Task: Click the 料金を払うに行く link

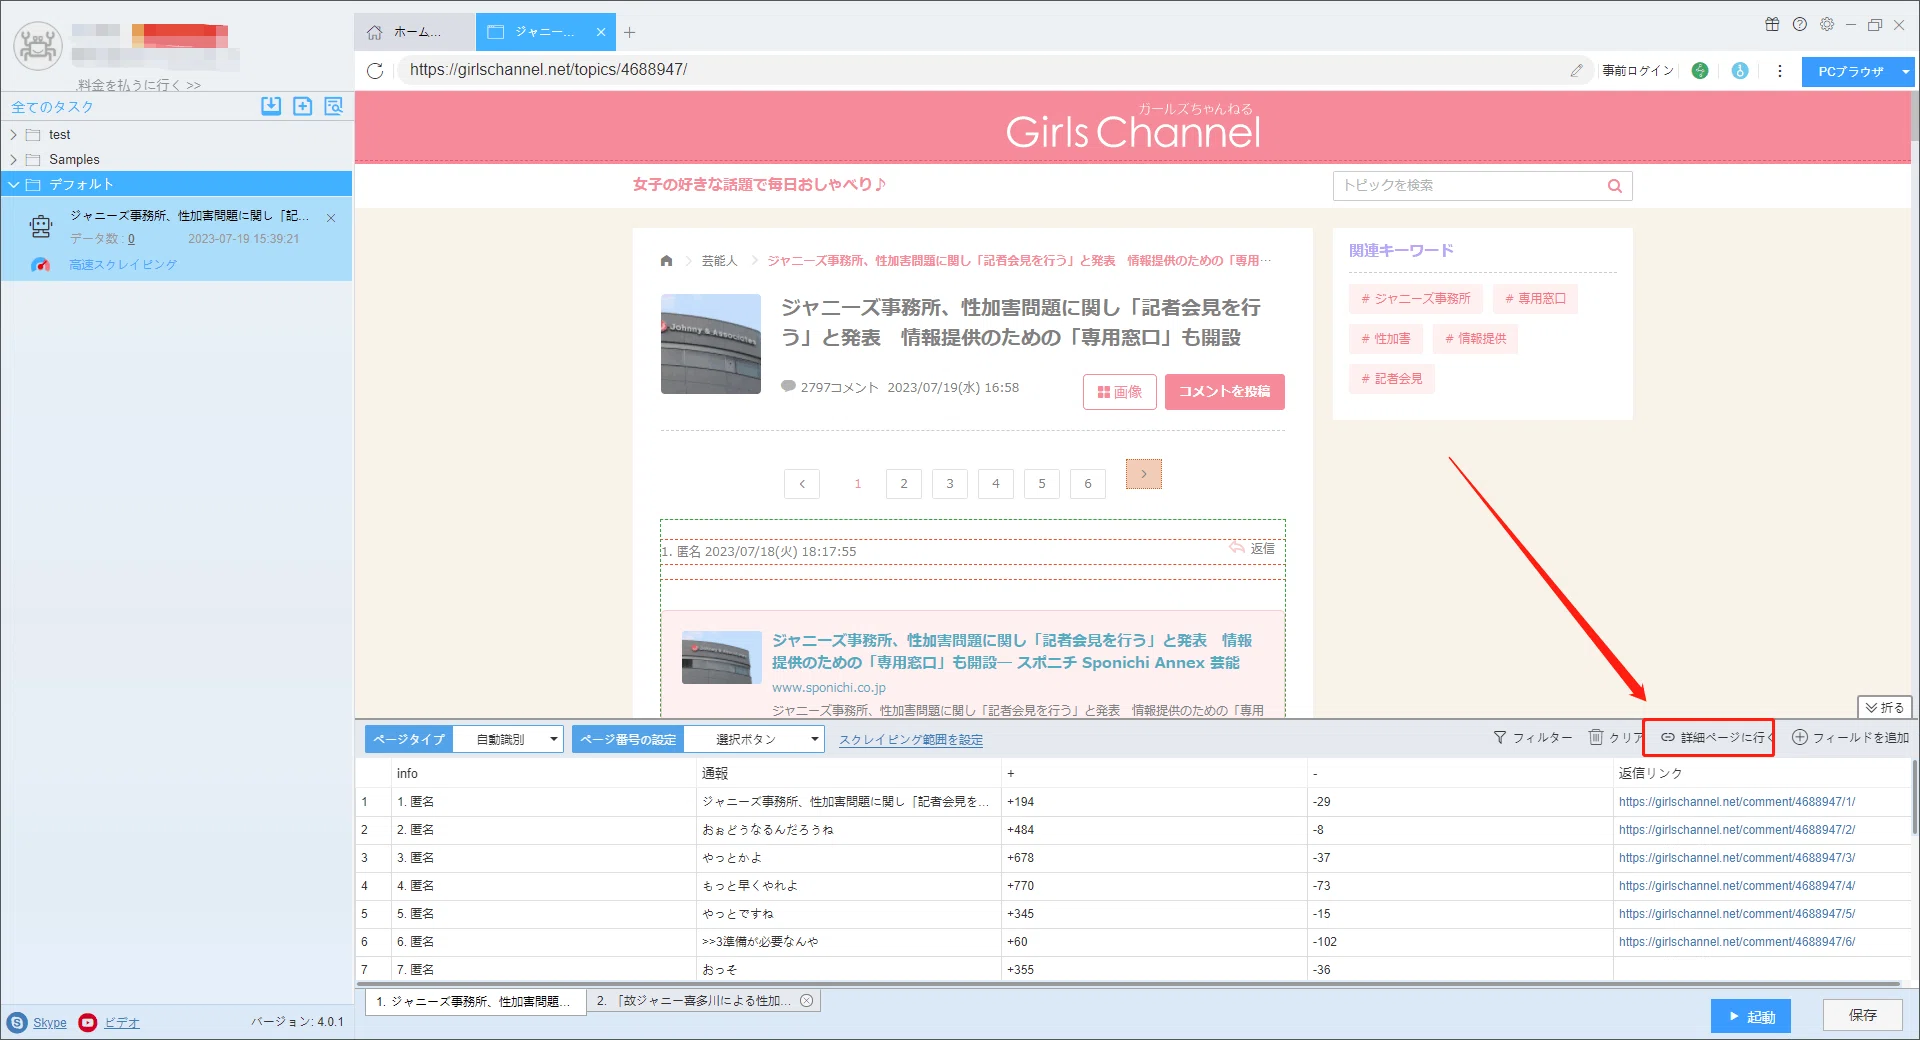Action: coord(139,85)
